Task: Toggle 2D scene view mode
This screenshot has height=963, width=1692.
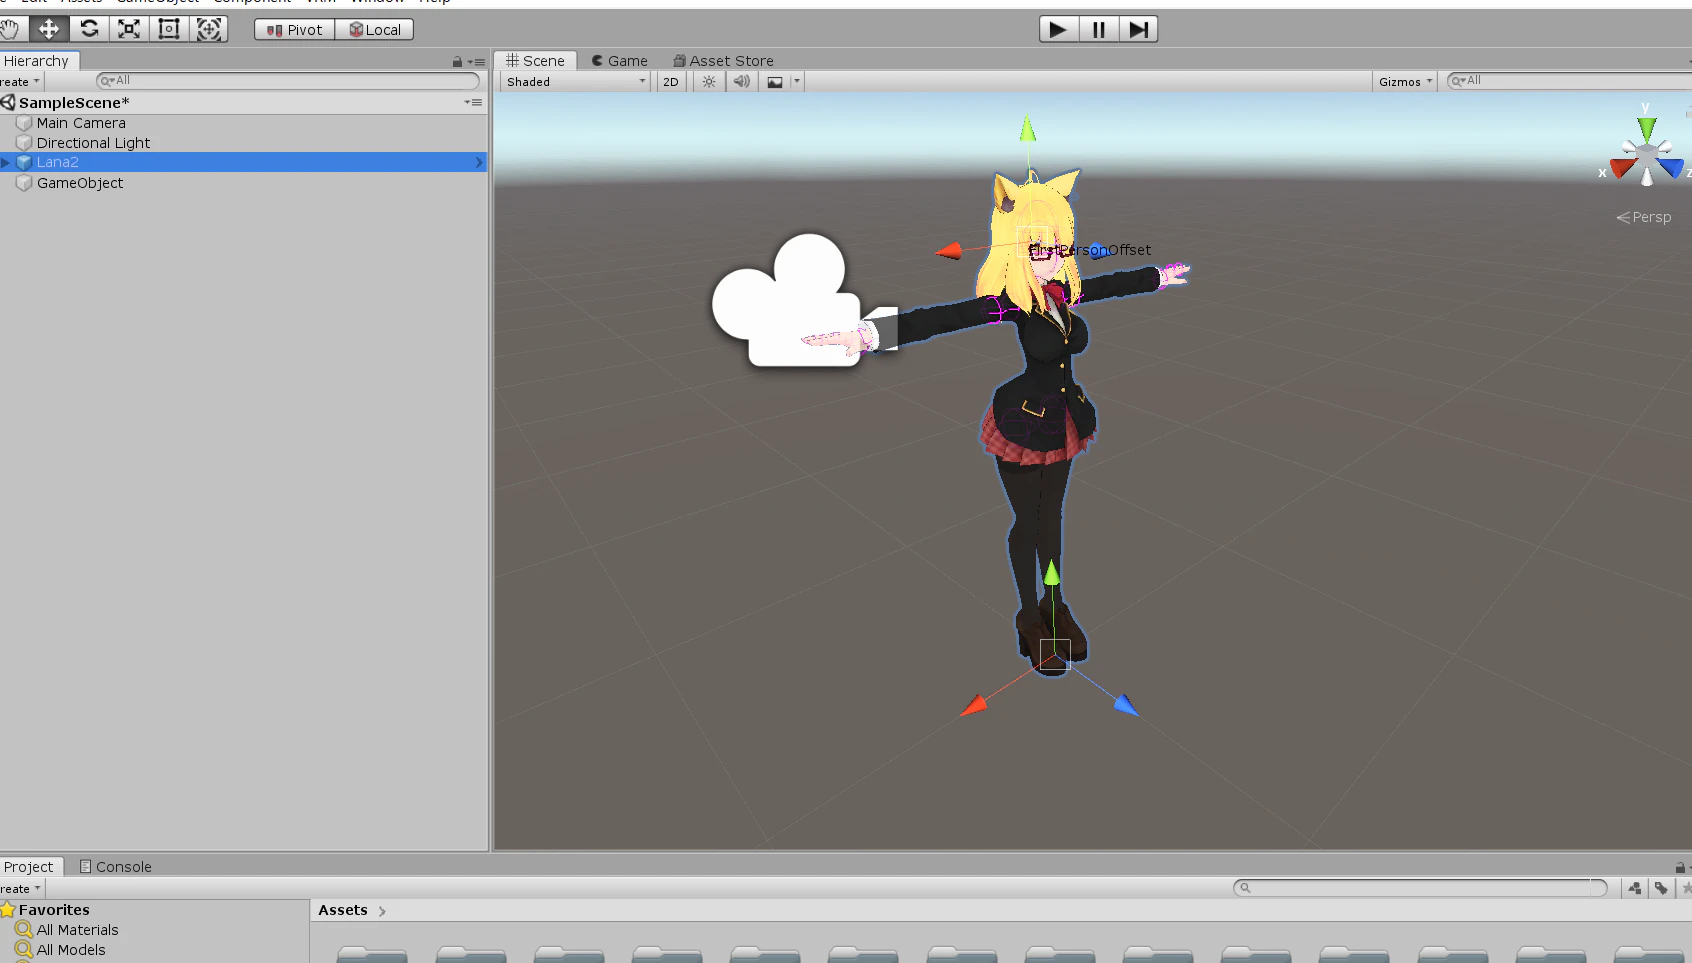Action: pos(671,82)
